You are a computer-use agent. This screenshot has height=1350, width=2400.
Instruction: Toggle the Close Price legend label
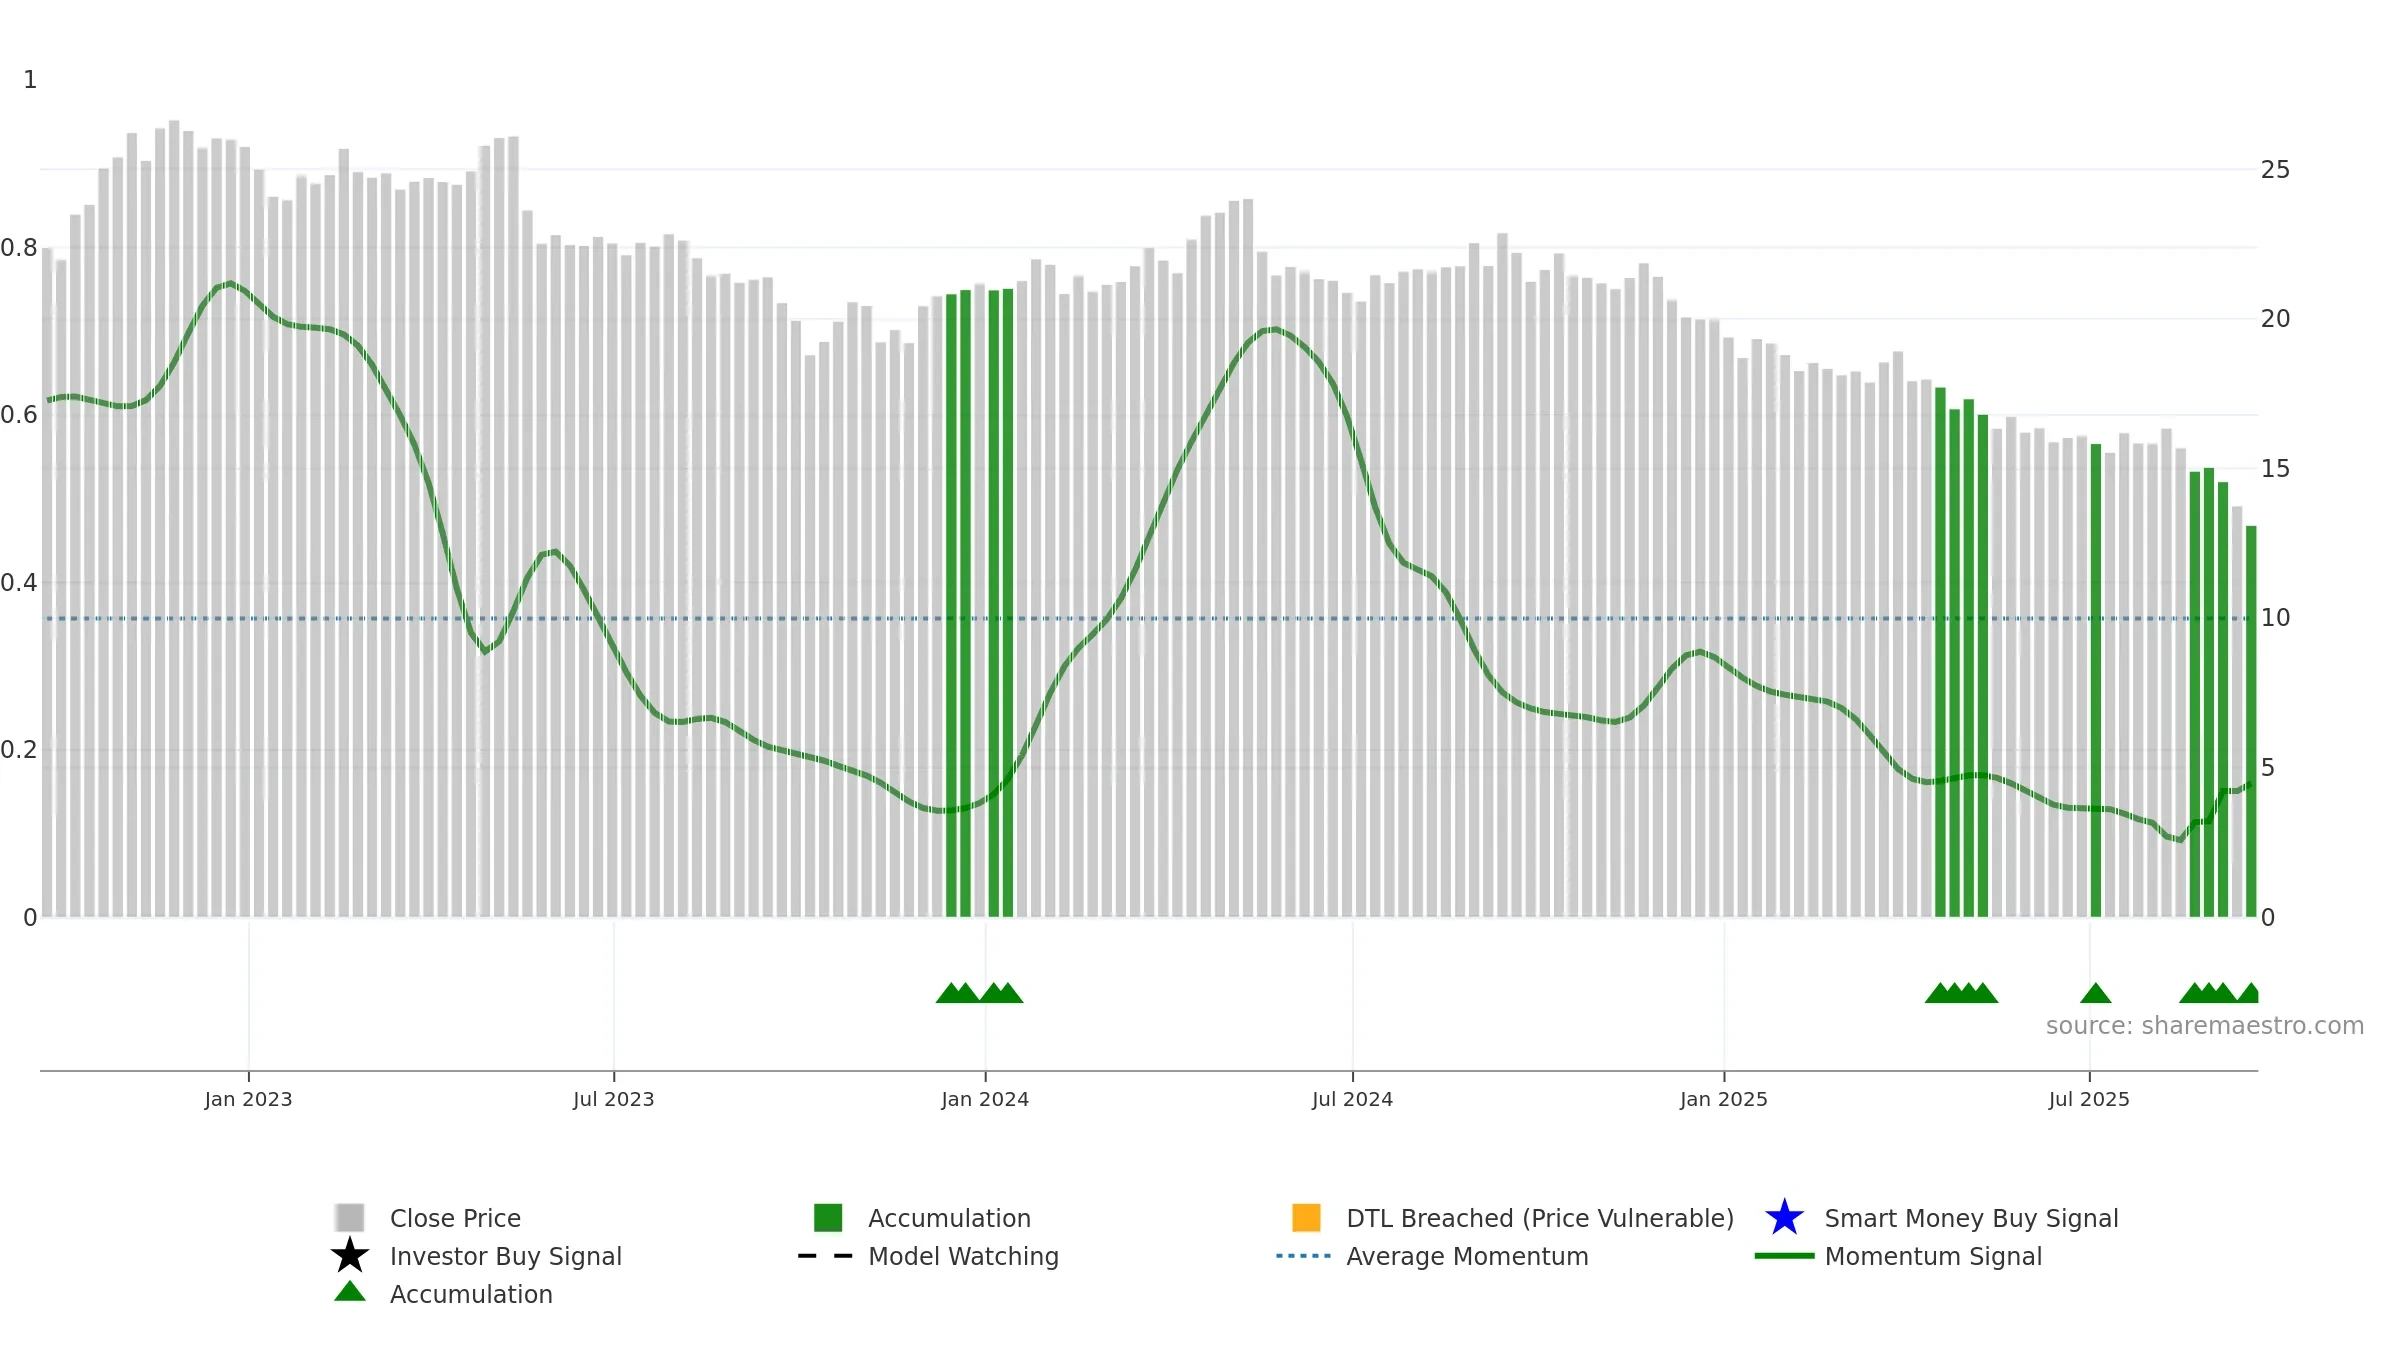(x=455, y=1218)
